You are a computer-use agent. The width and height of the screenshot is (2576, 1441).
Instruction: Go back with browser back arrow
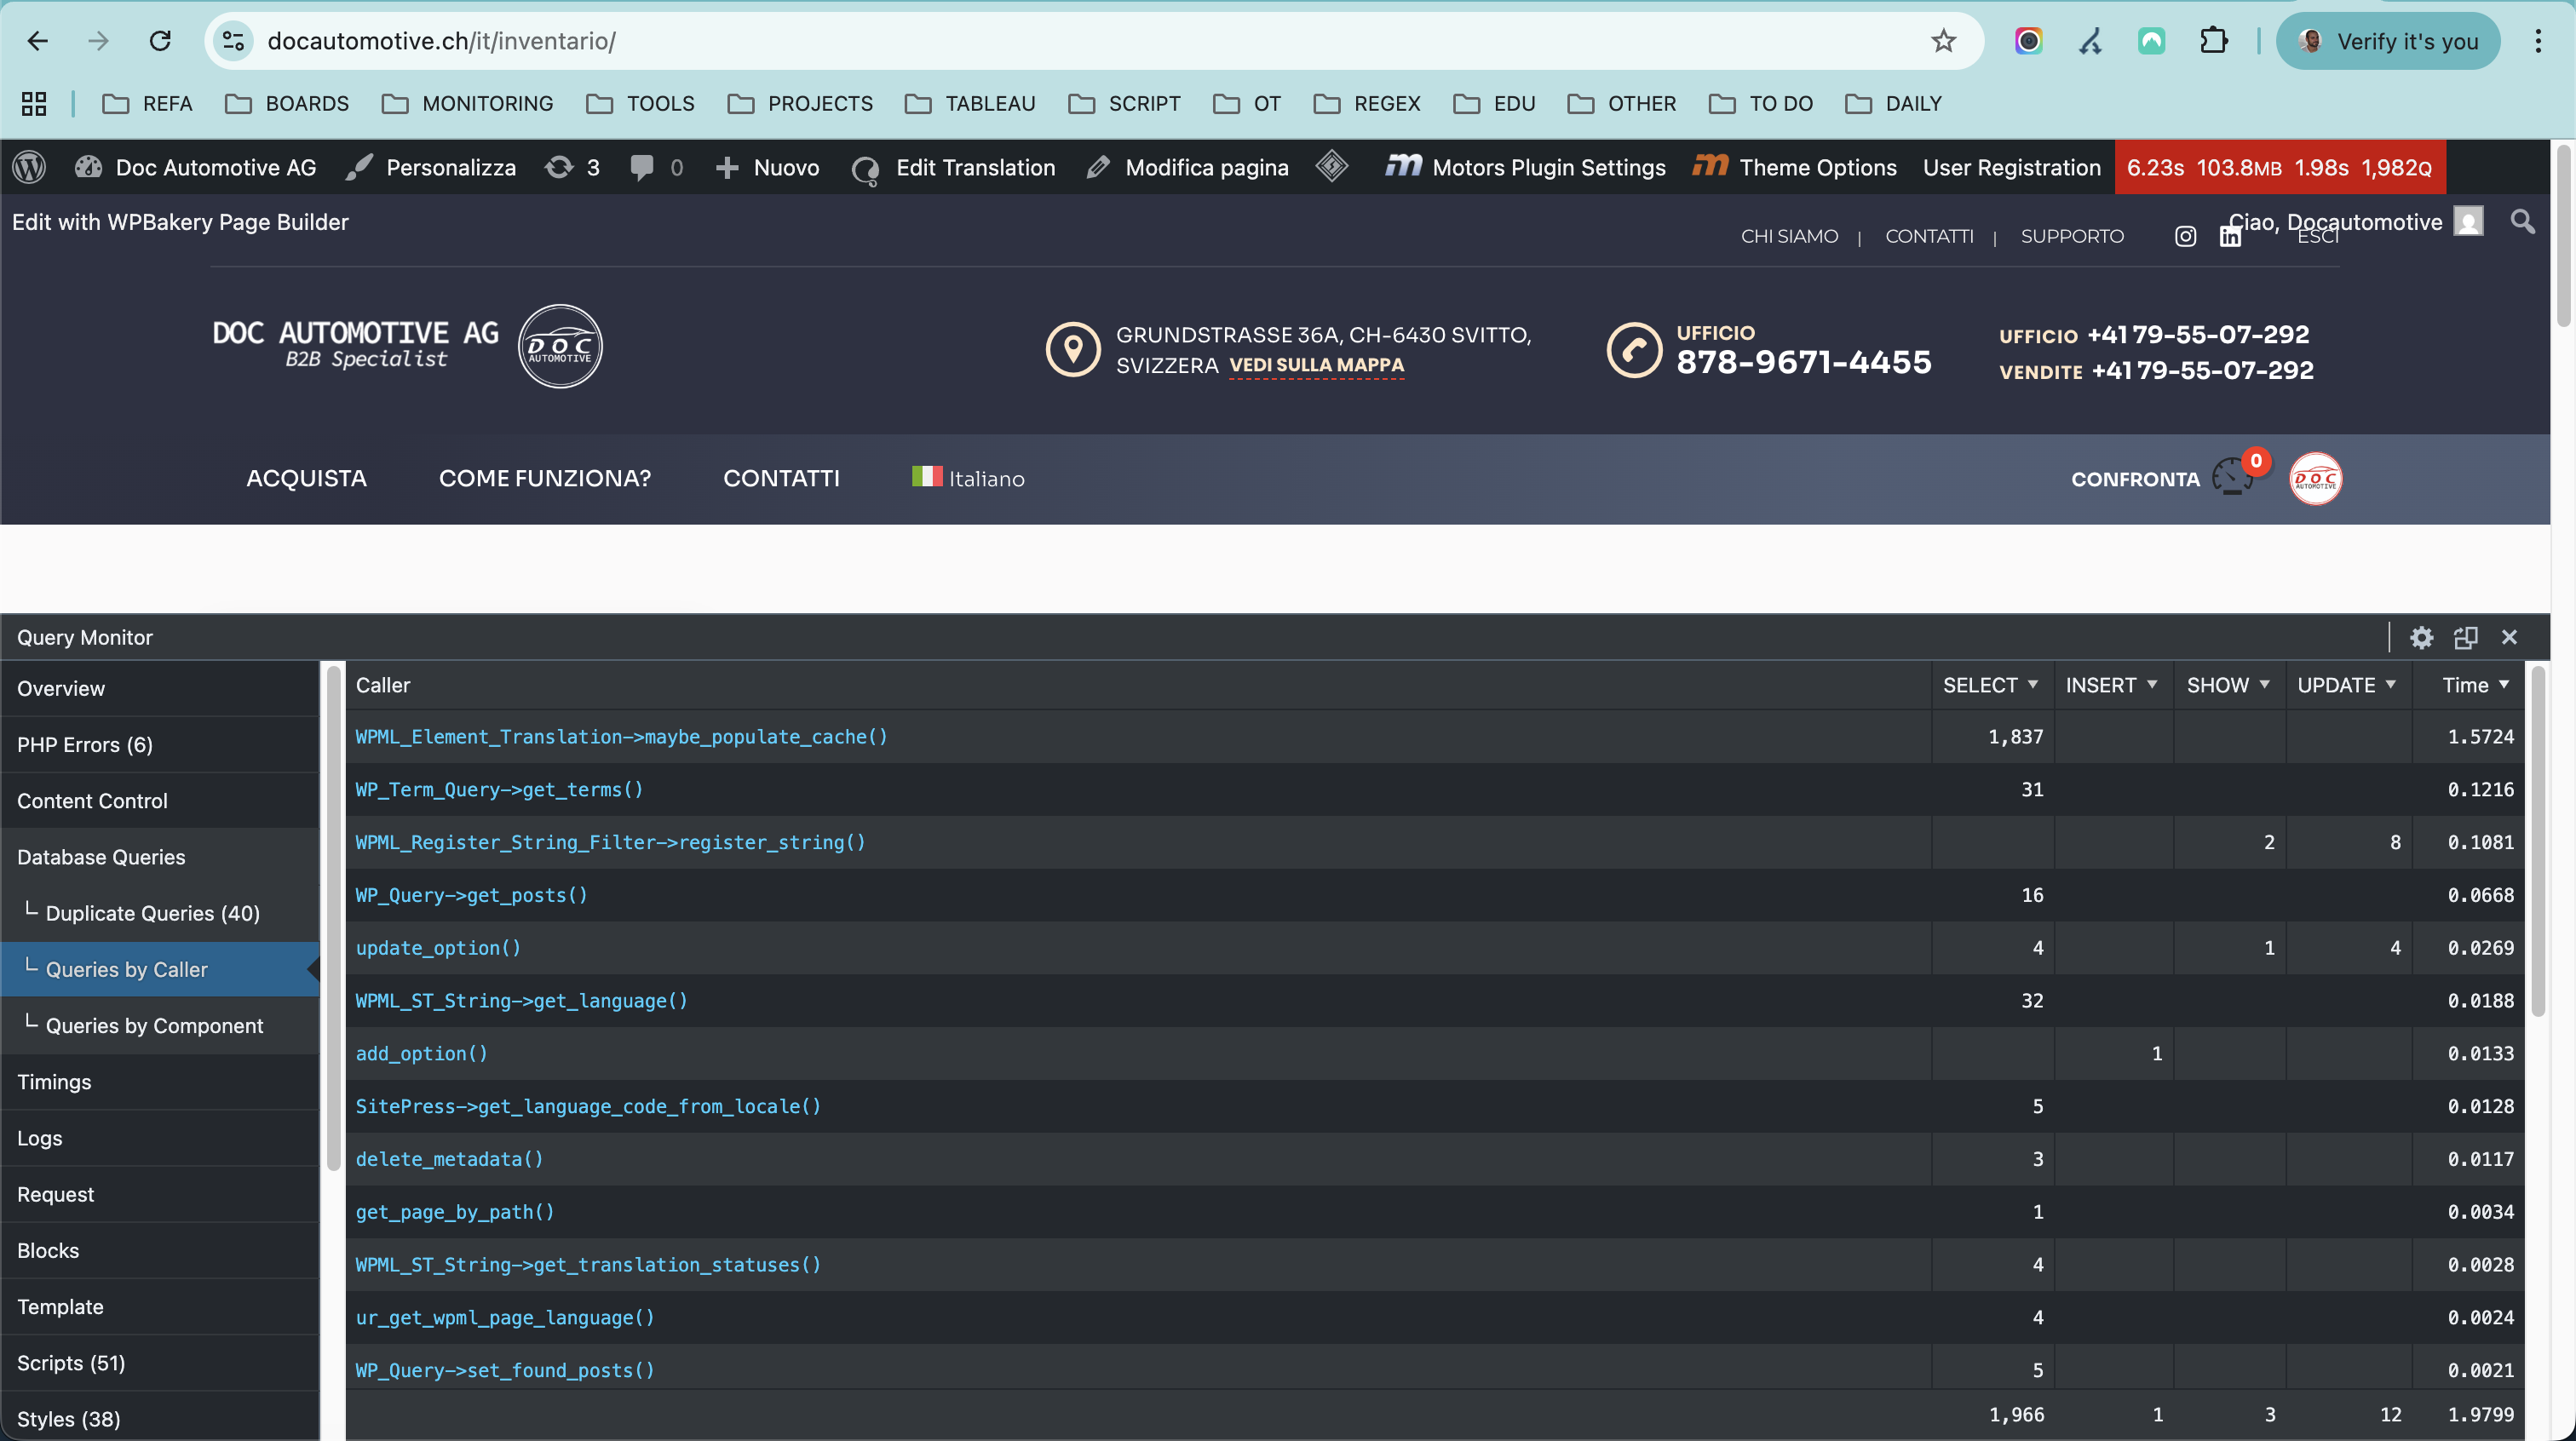tap(37, 41)
